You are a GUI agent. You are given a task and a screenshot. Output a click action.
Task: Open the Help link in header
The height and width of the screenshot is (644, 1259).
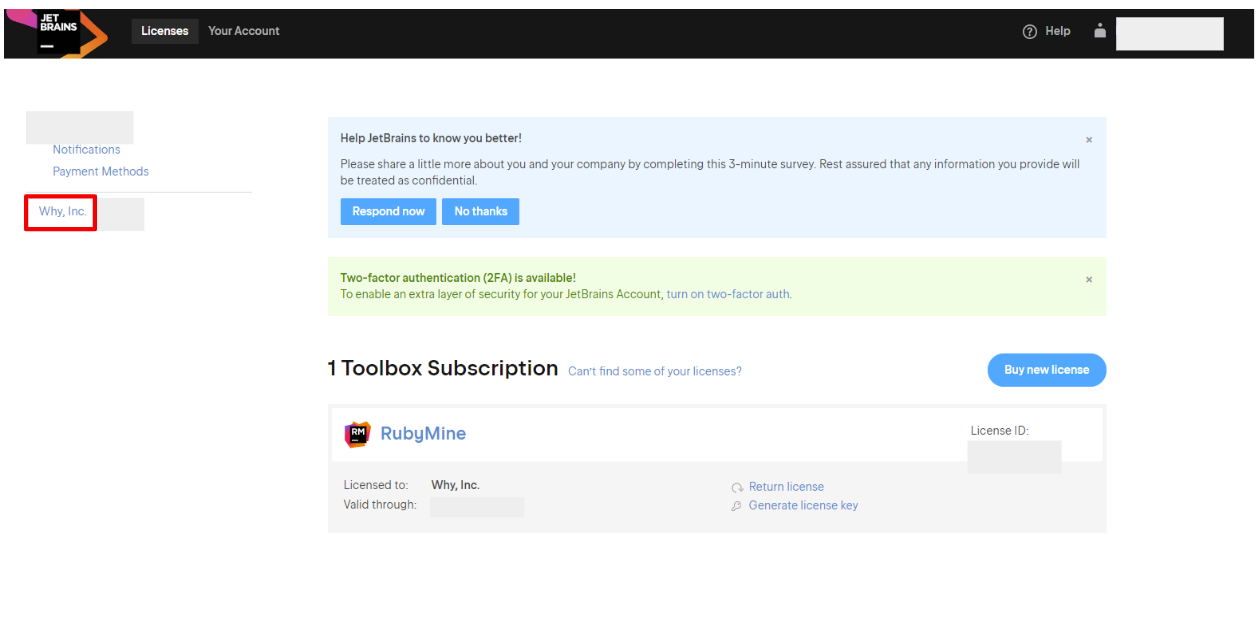1058,31
